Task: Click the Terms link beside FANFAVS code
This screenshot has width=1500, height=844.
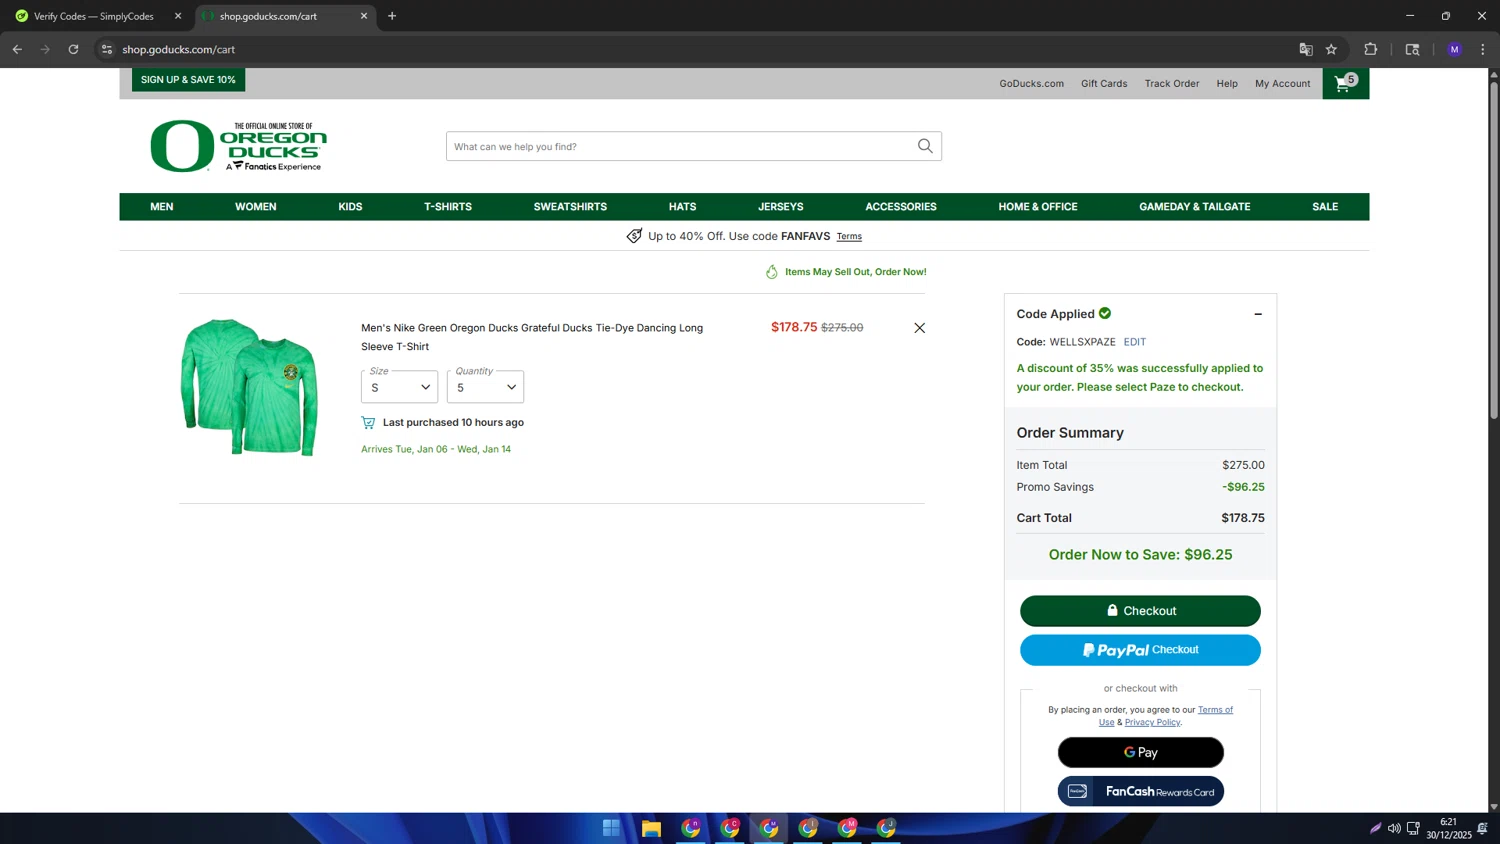Action: pyautogui.click(x=849, y=237)
